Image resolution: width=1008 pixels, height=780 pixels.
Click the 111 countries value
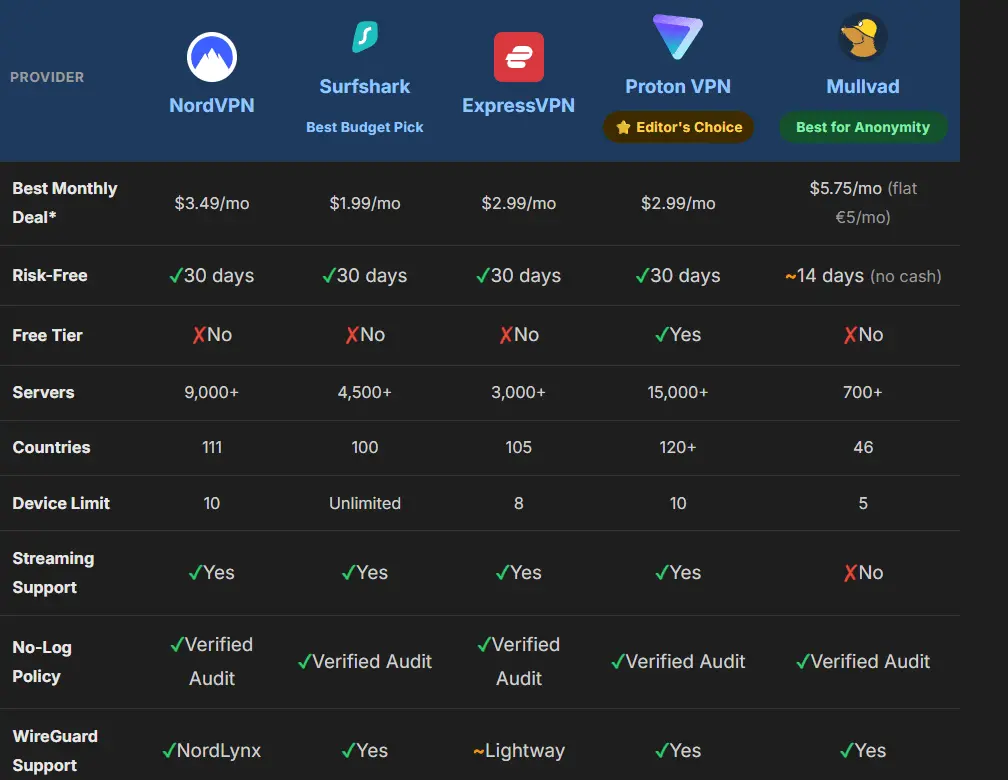pos(212,448)
